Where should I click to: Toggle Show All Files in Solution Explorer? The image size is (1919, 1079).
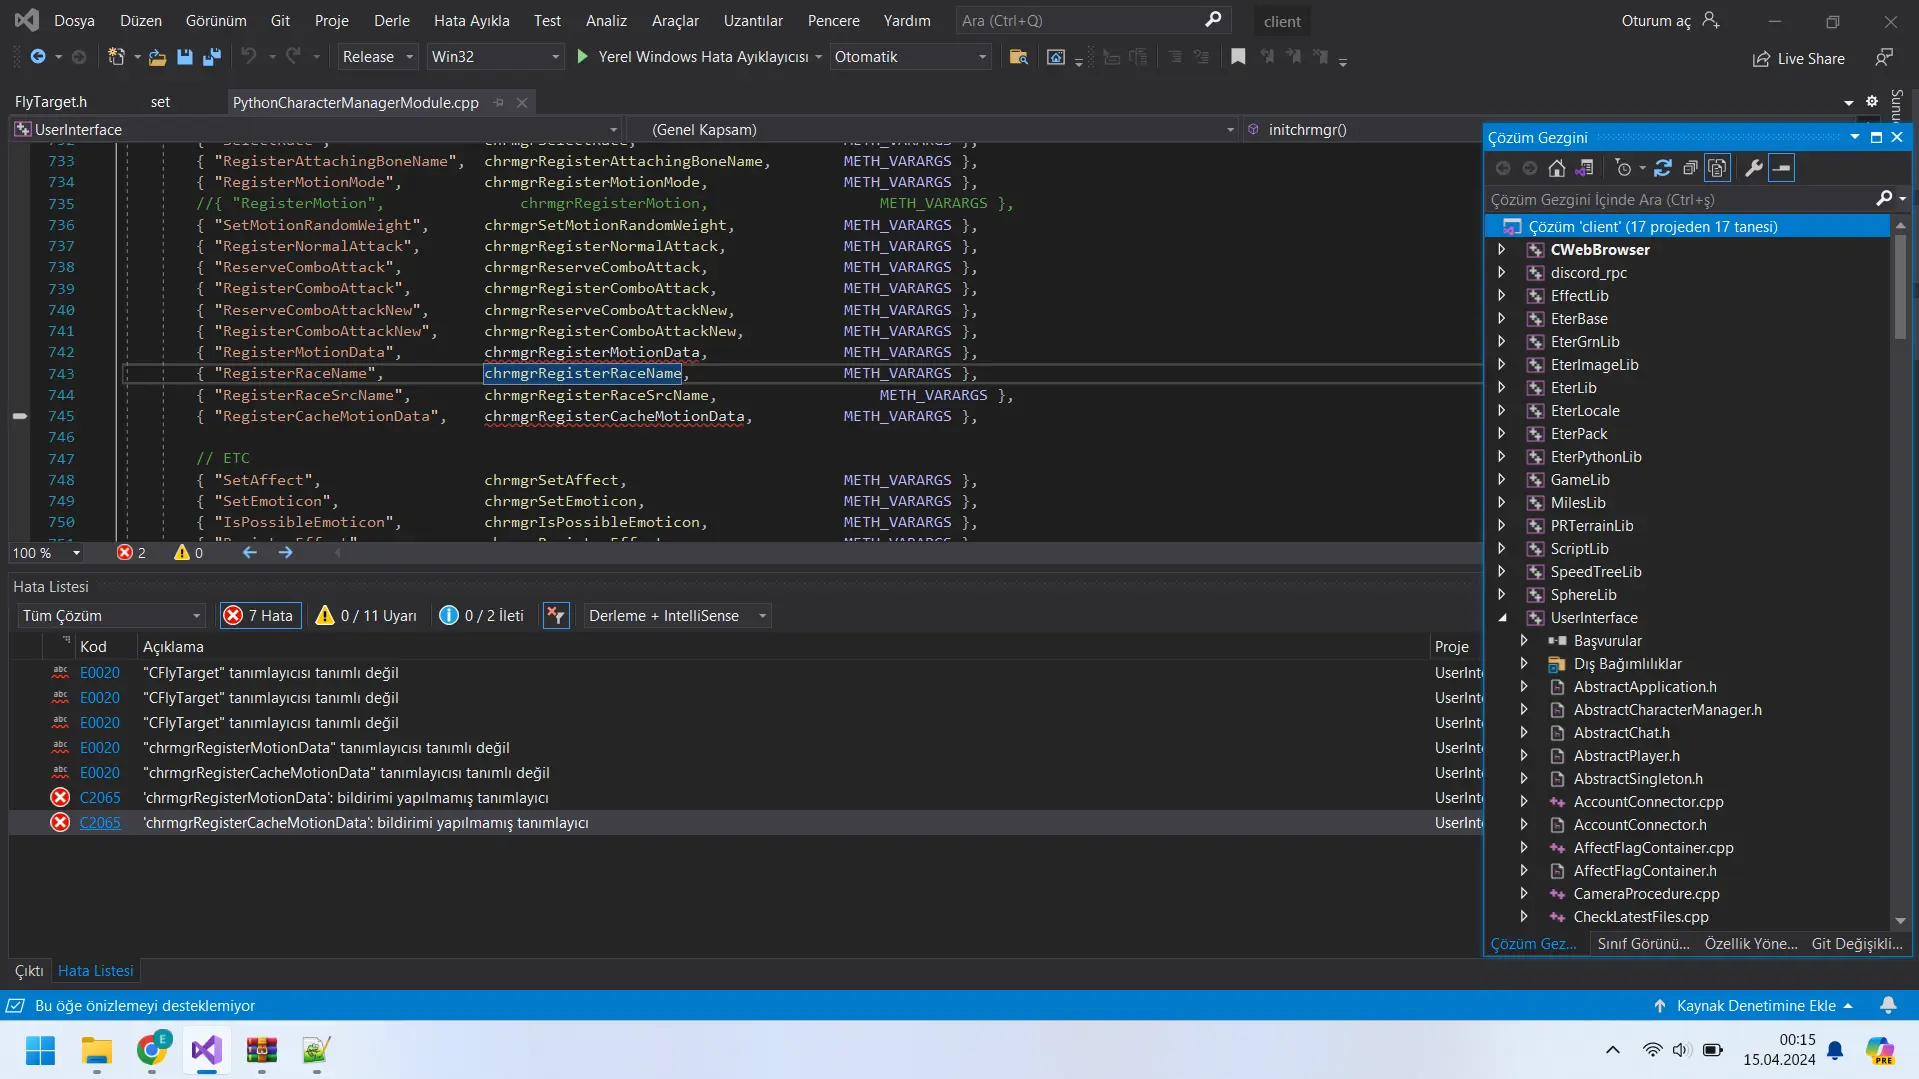click(x=1717, y=168)
